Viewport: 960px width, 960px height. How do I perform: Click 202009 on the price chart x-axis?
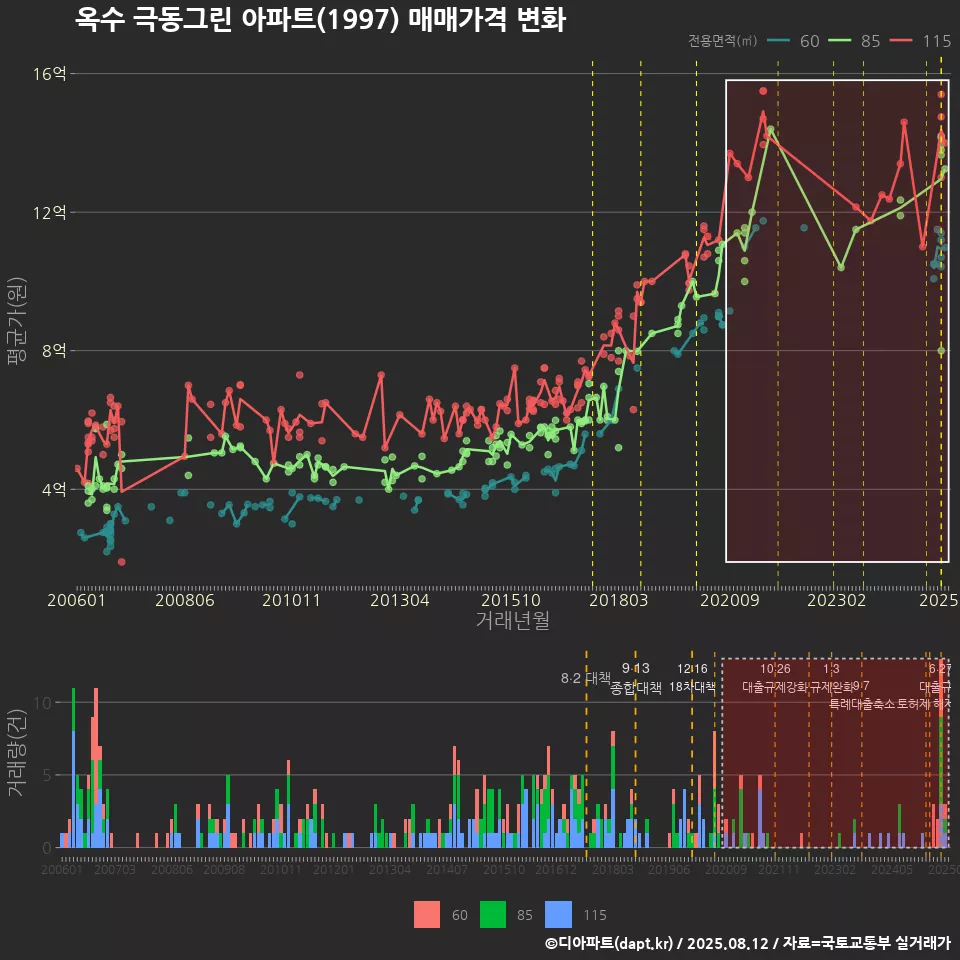point(730,600)
